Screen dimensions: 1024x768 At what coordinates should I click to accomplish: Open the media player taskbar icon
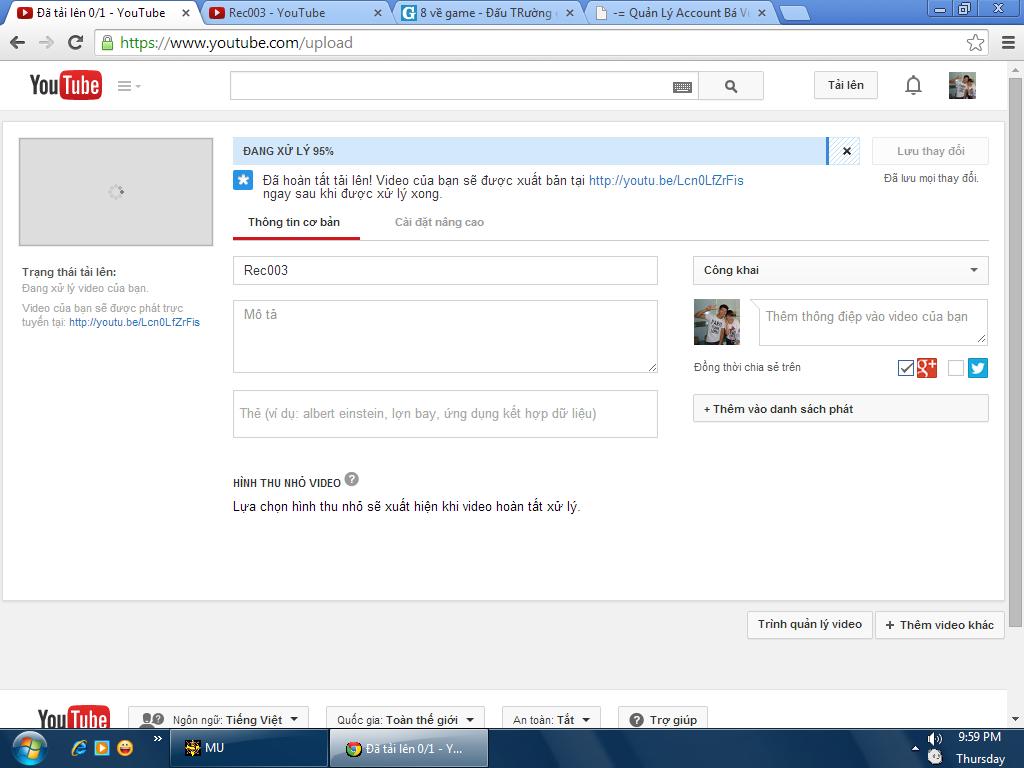click(x=102, y=748)
